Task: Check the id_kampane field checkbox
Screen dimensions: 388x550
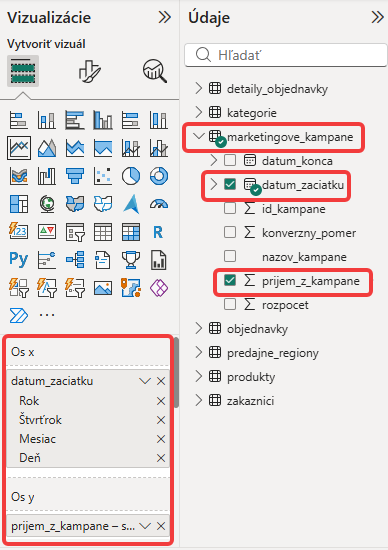Action: pyautogui.click(x=230, y=208)
